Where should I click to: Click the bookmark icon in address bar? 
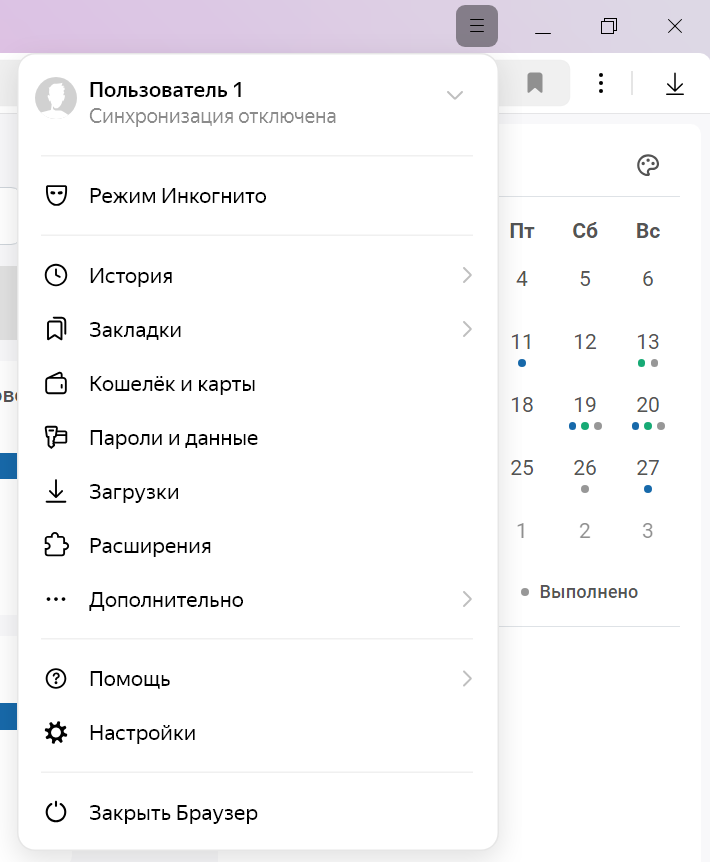click(535, 84)
